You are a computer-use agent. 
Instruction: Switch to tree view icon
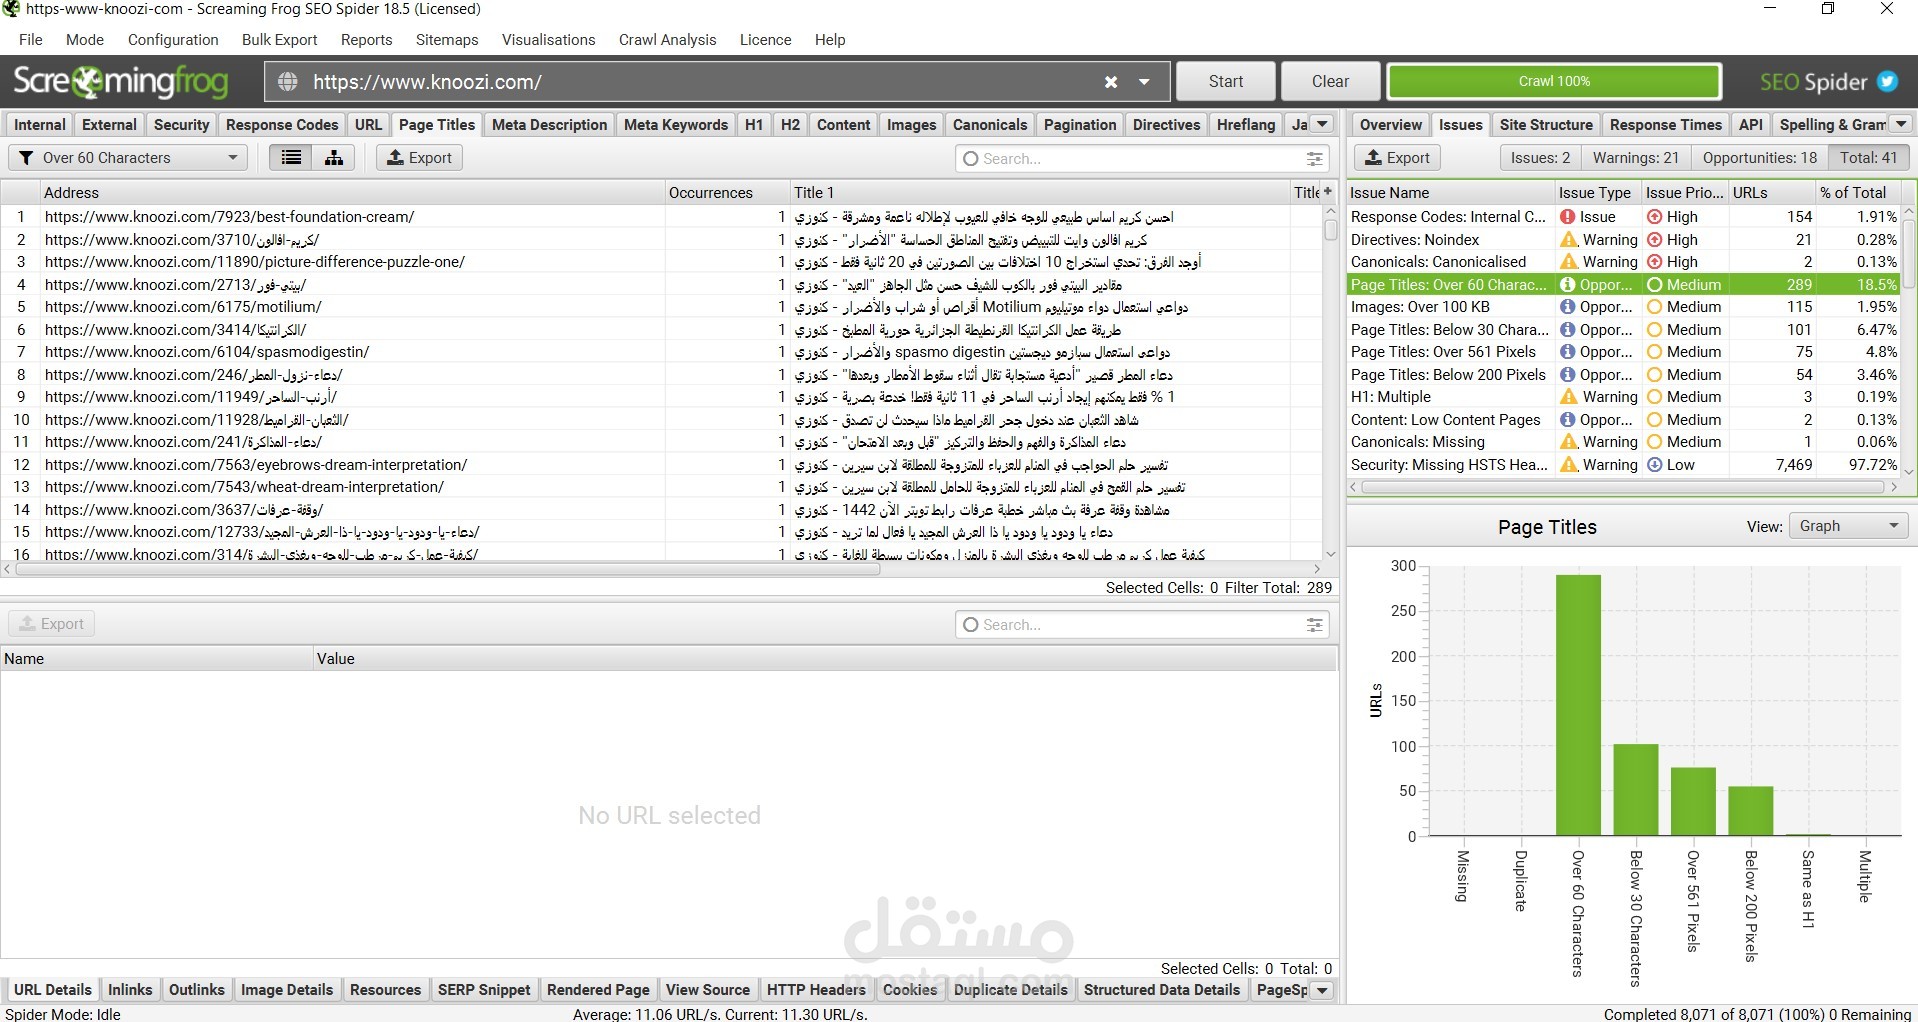coord(334,158)
